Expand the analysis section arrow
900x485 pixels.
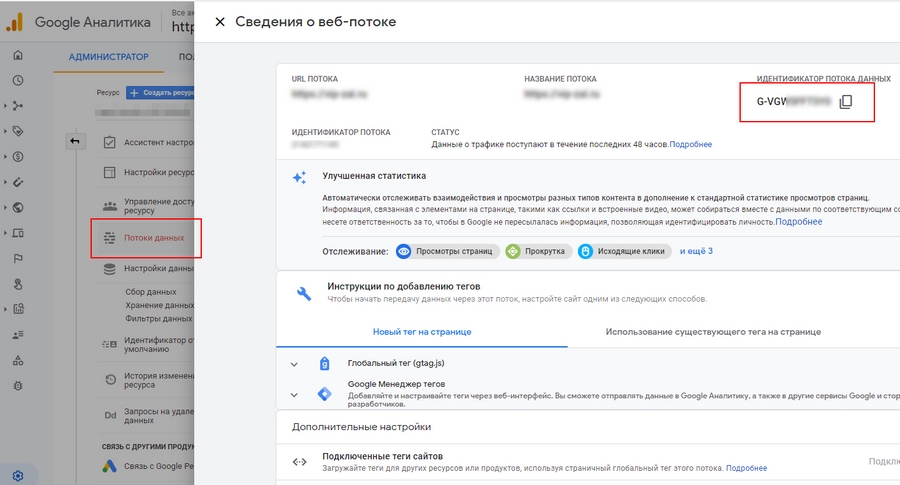click(5, 309)
